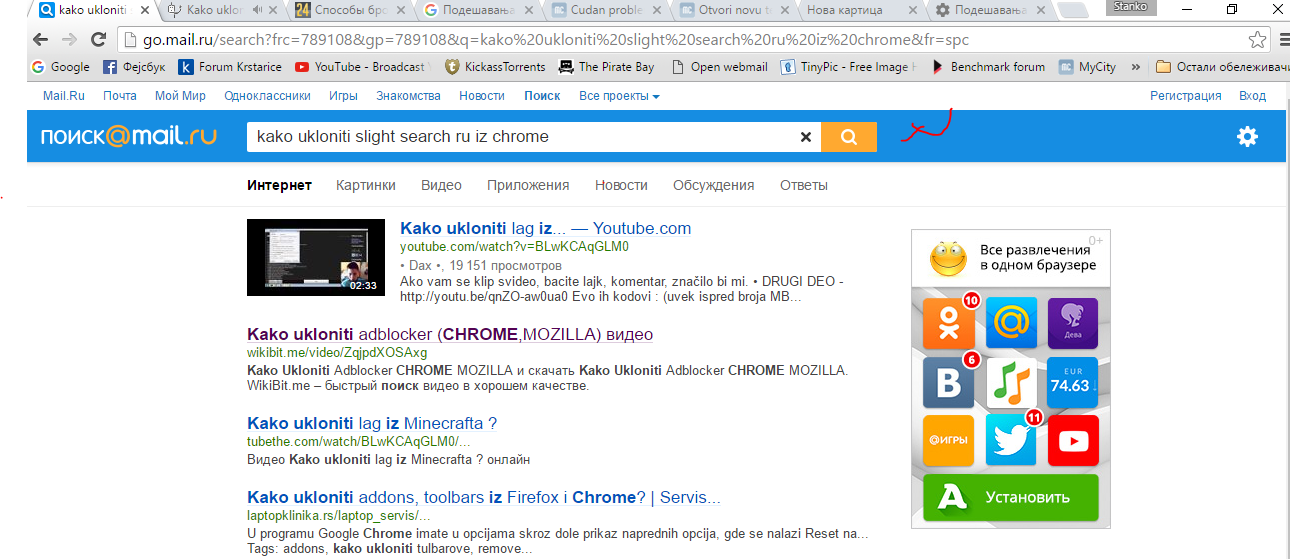Open the Mail.Ru top navigation link
This screenshot has height=559, width=1290.
(x=64, y=96)
